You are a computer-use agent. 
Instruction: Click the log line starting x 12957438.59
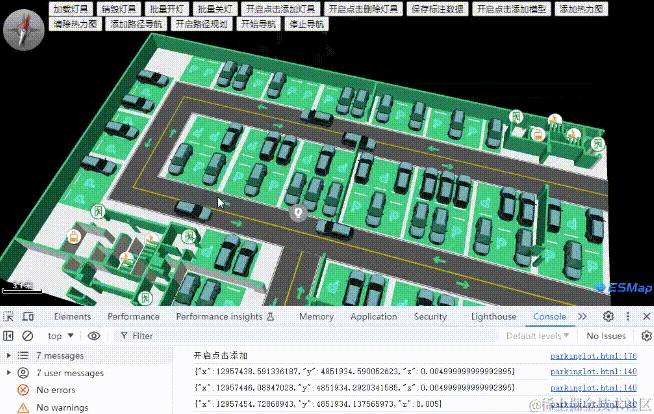[354, 371]
